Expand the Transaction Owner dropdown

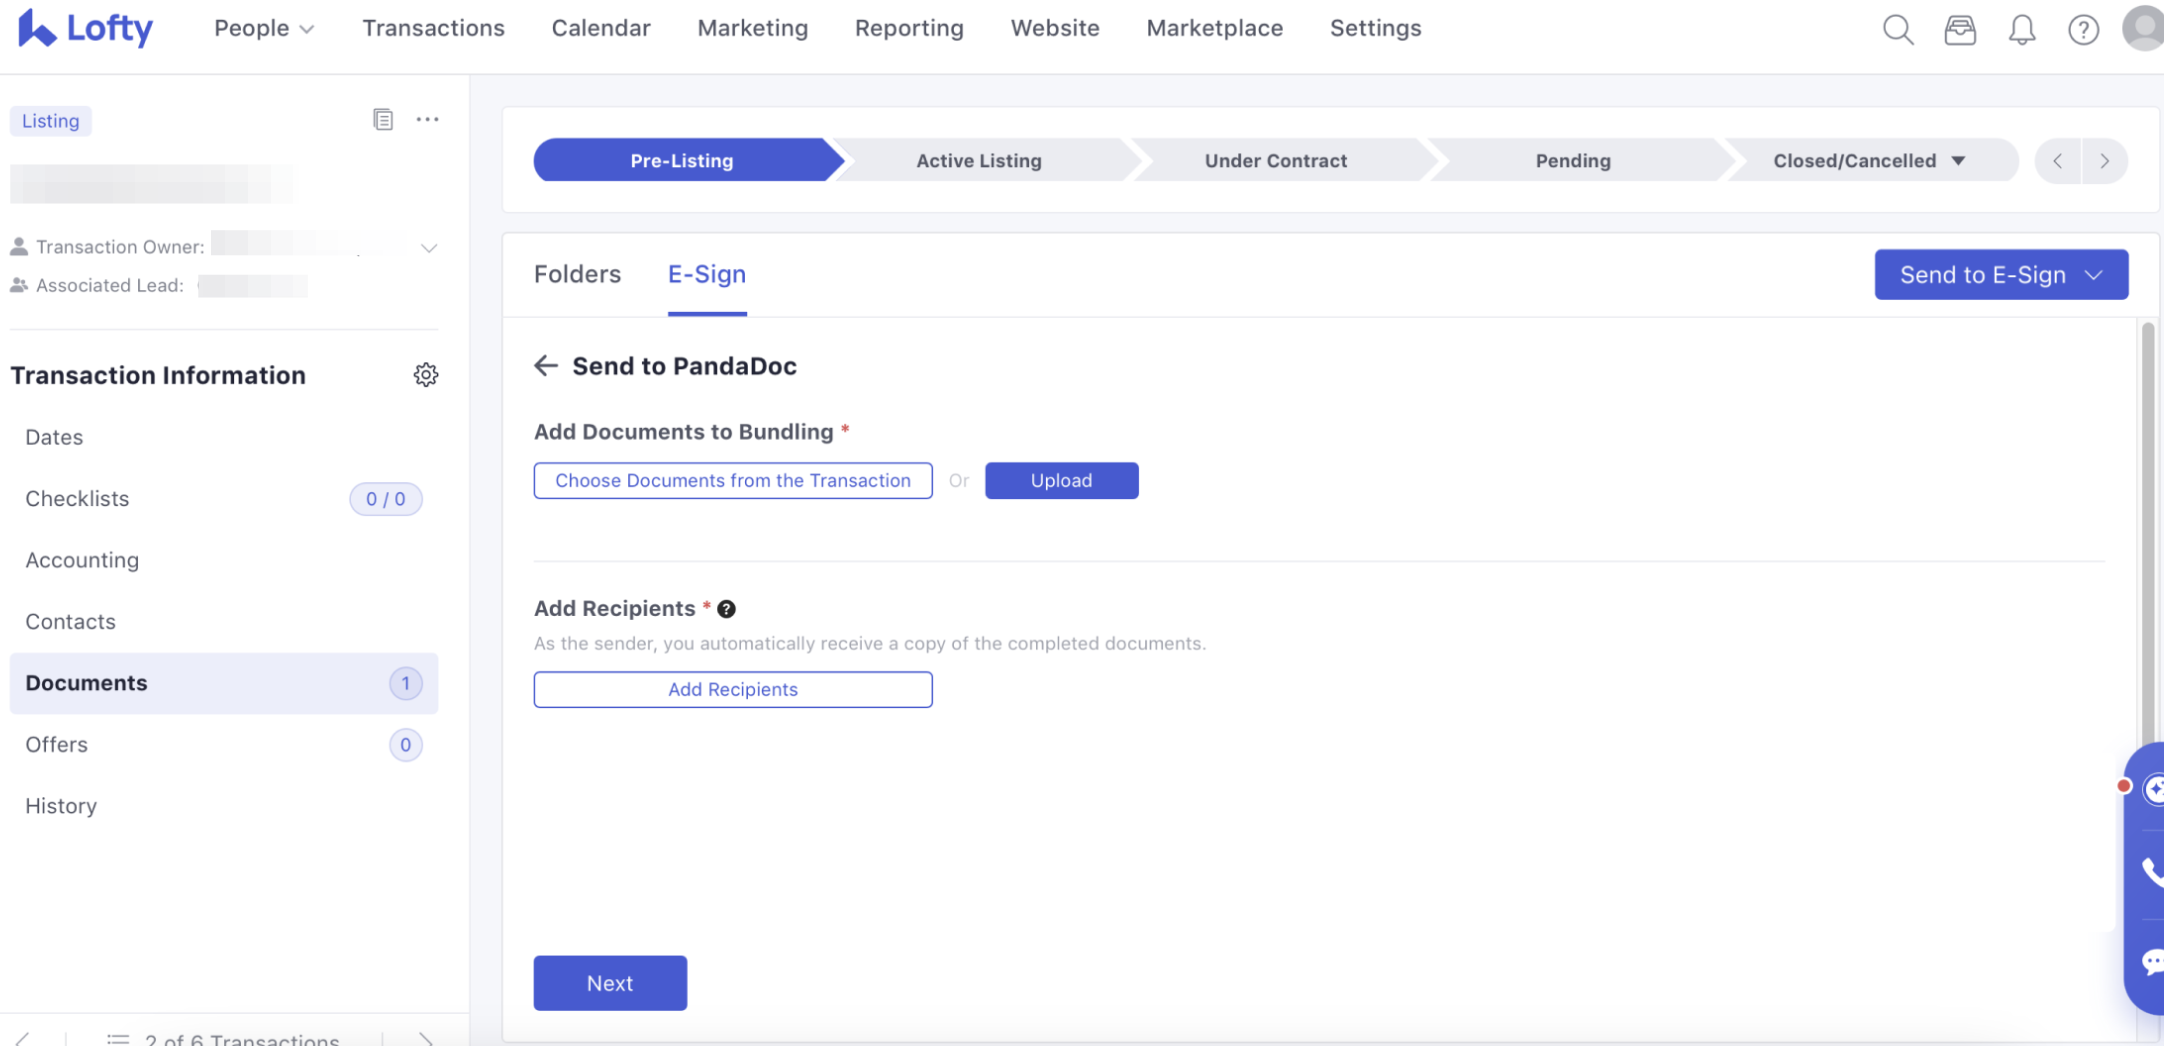coord(428,247)
